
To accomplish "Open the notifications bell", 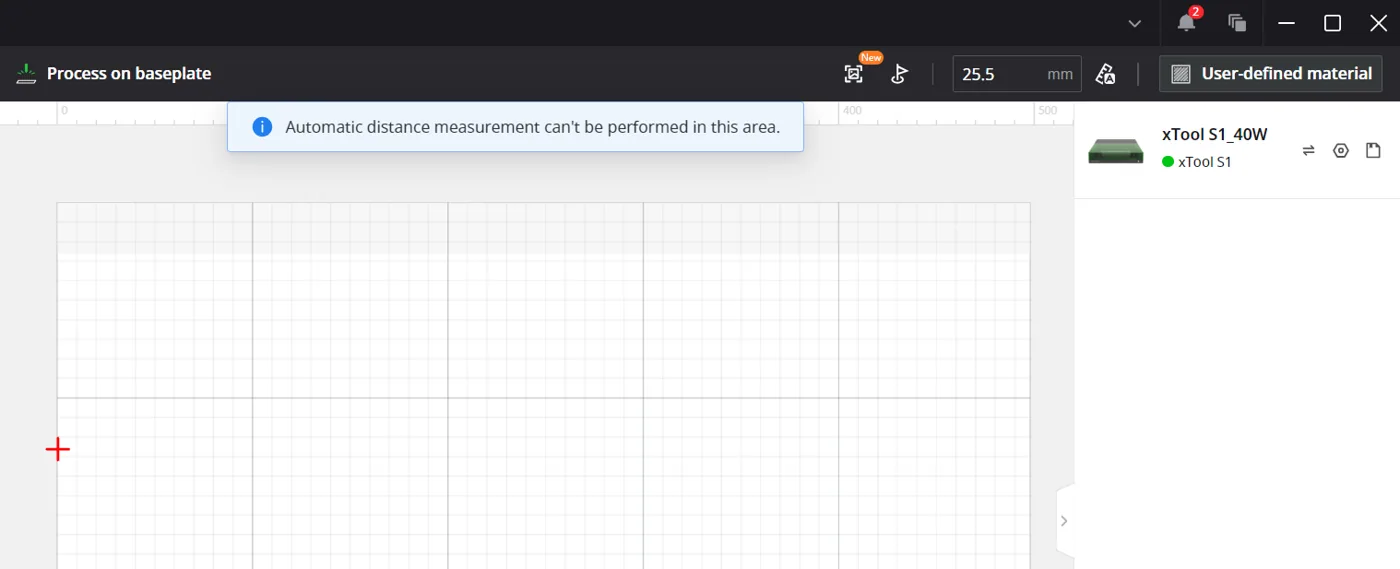I will [1186, 22].
